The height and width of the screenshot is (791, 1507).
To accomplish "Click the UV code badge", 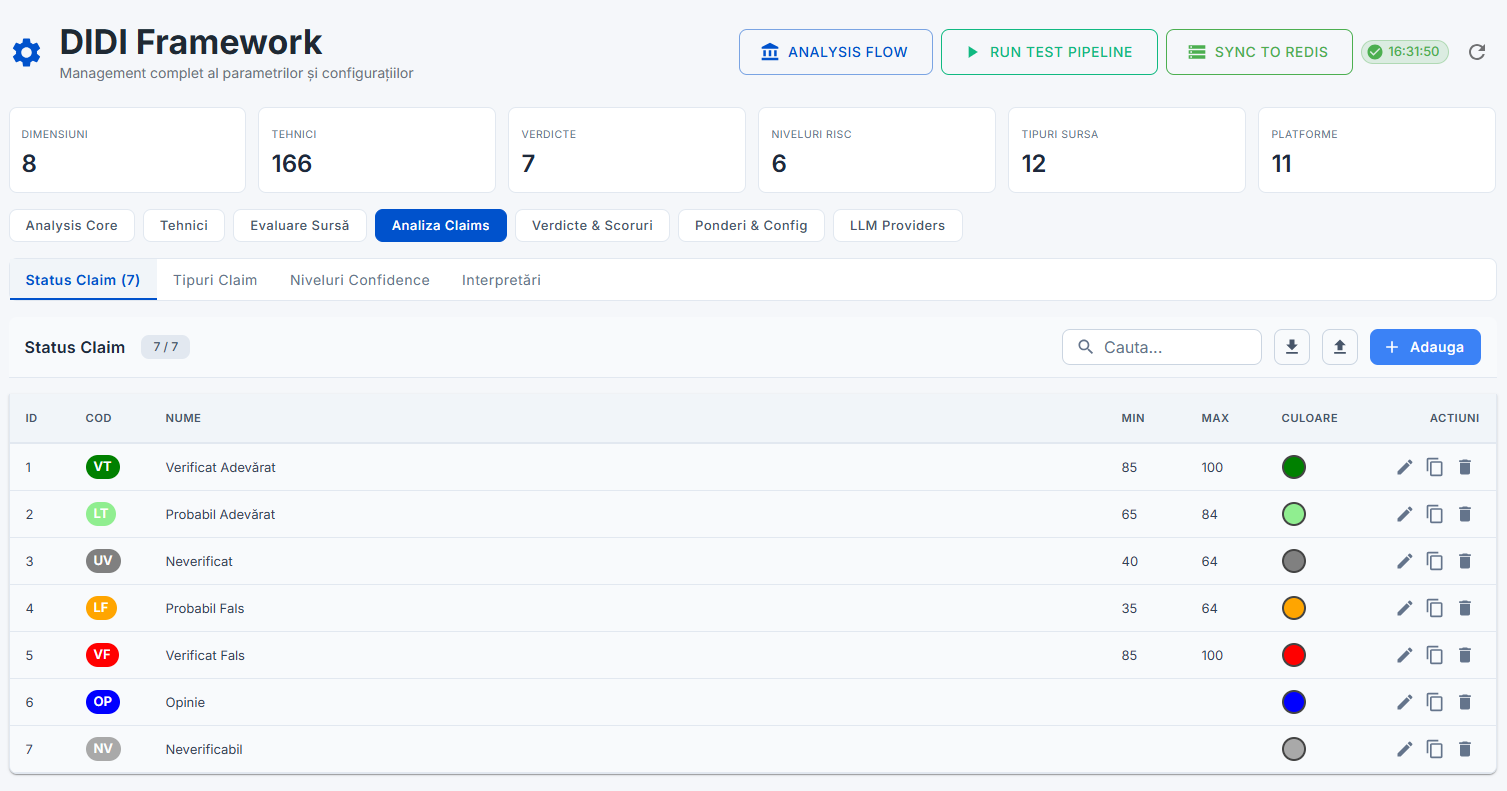I will (103, 561).
